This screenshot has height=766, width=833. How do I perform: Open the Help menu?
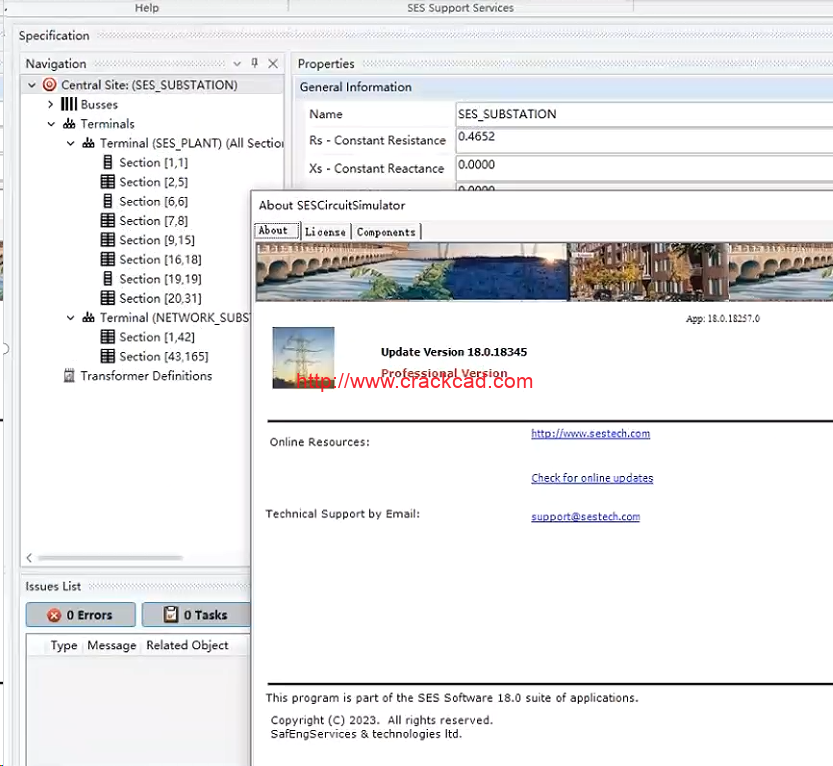point(147,7)
